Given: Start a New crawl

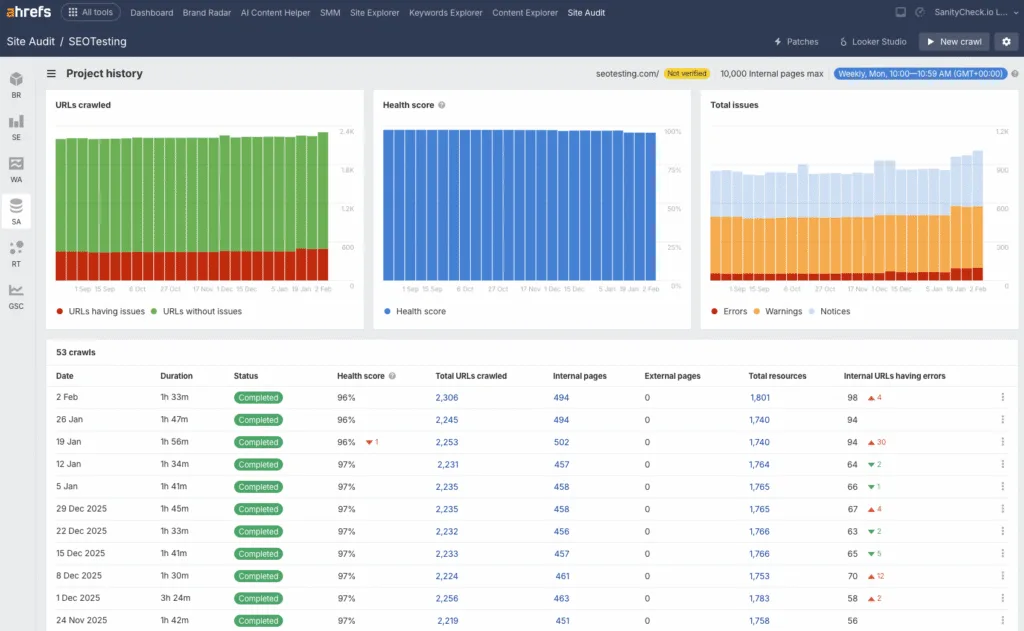Looking at the screenshot, I should pyautogui.click(x=952, y=41).
